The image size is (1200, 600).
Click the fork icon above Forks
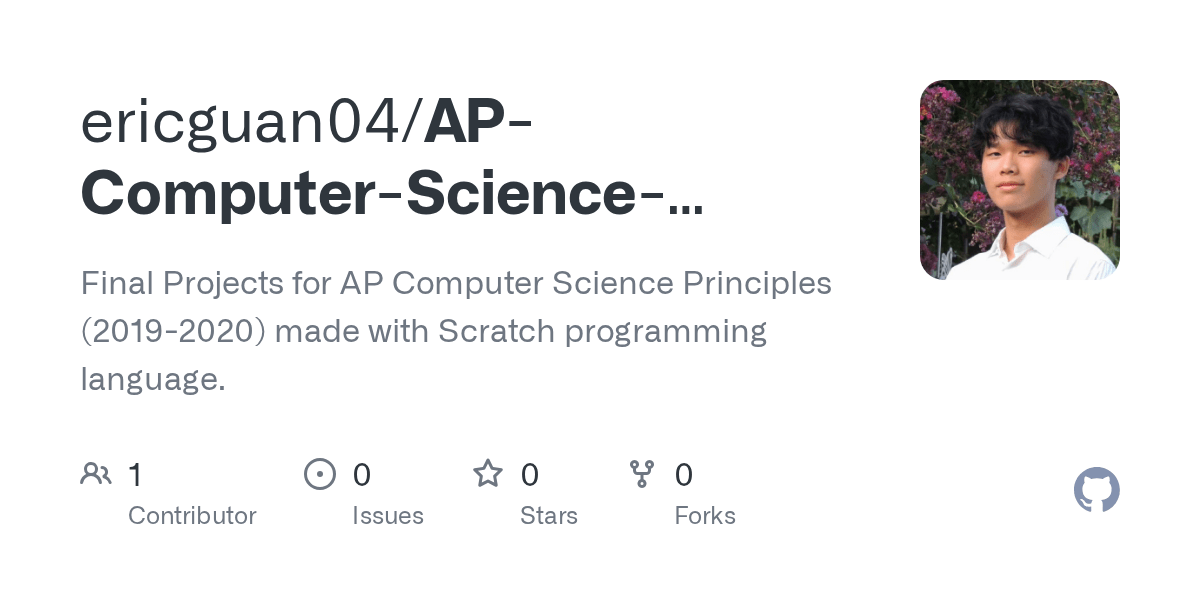[642, 473]
